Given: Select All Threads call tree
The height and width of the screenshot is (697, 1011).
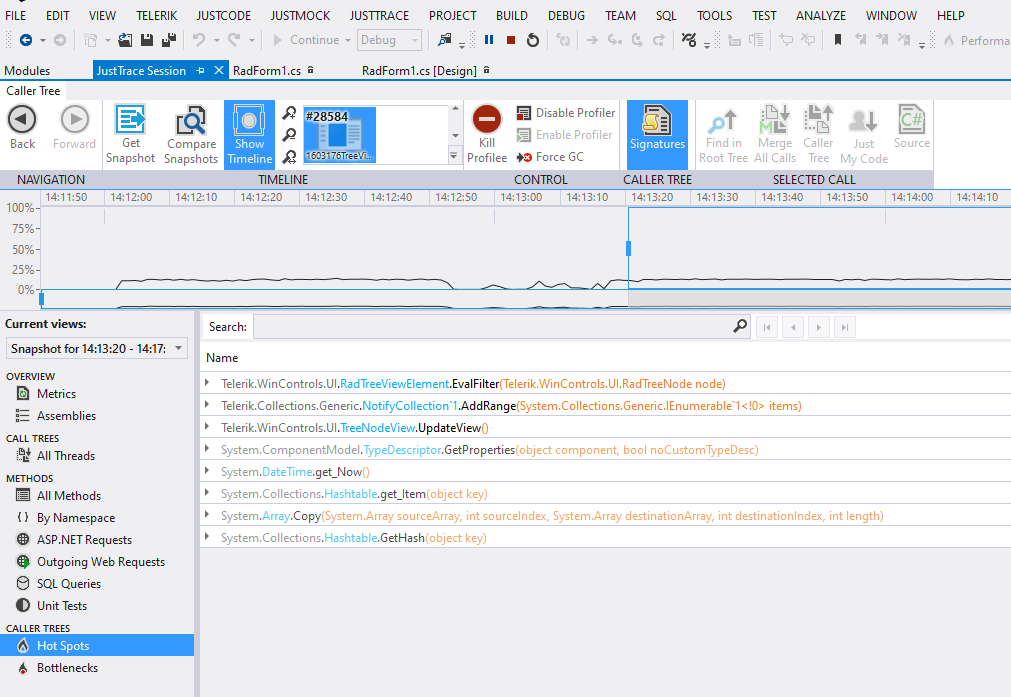Looking at the screenshot, I should point(65,455).
